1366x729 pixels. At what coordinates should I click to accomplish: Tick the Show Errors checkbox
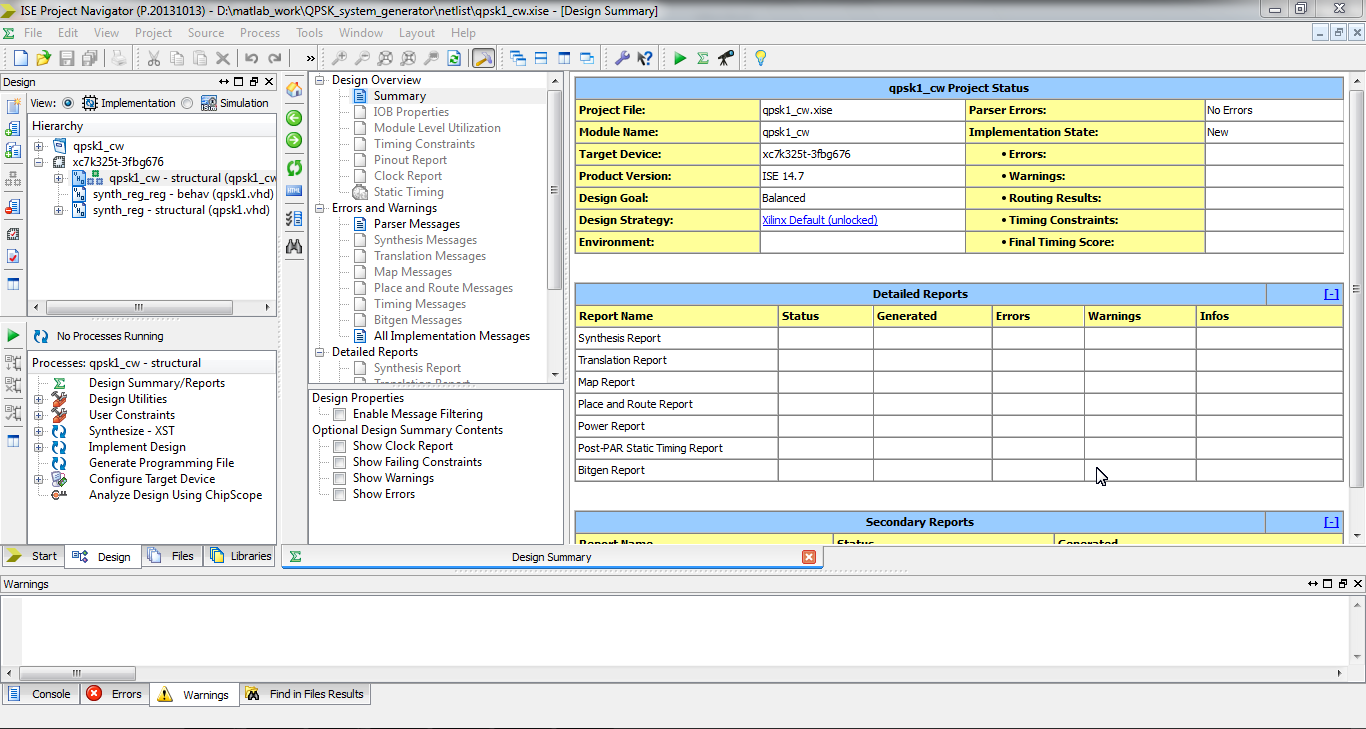tap(340, 494)
